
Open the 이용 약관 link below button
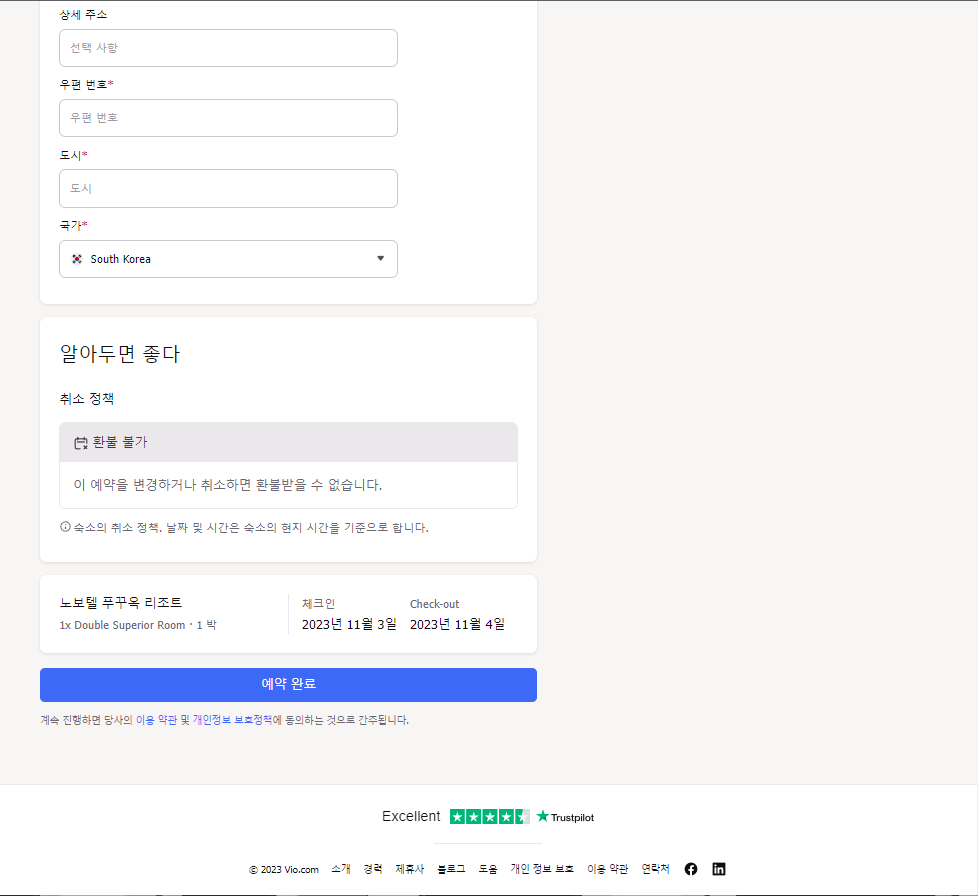156,719
